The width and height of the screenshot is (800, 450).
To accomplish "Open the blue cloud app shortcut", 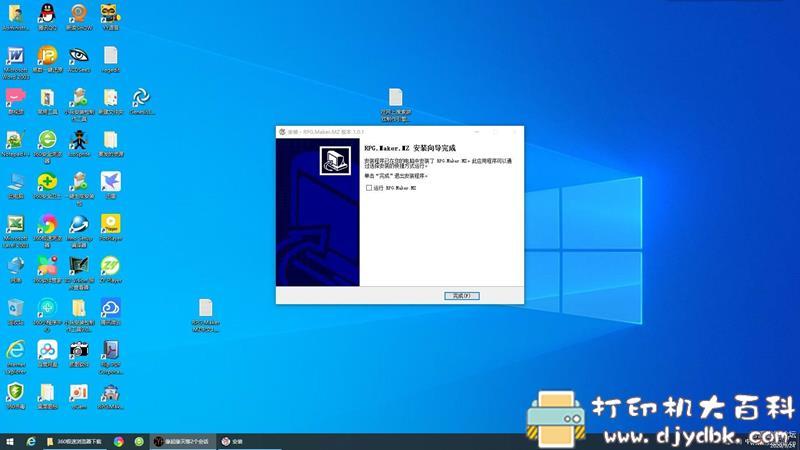I will click(x=111, y=312).
